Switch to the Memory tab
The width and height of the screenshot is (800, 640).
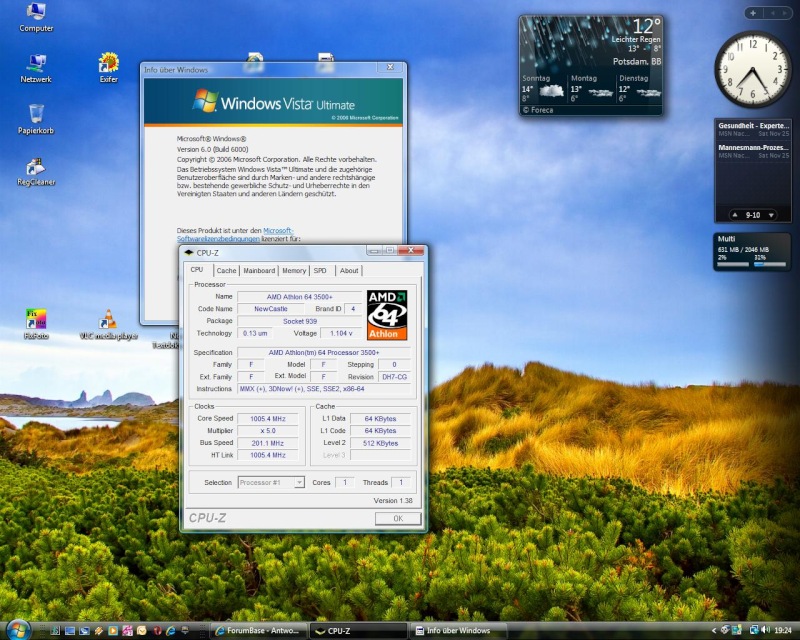(x=294, y=270)
